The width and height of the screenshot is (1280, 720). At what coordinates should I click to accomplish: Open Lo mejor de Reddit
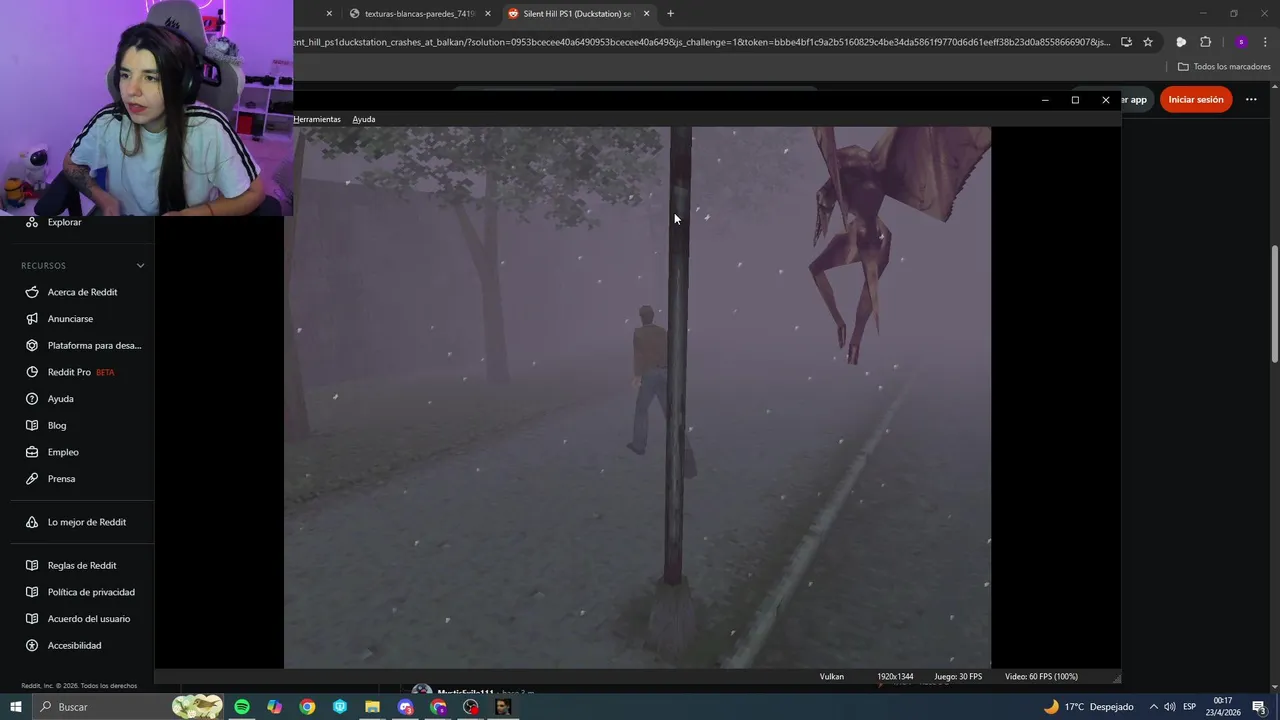coord(86,522)
